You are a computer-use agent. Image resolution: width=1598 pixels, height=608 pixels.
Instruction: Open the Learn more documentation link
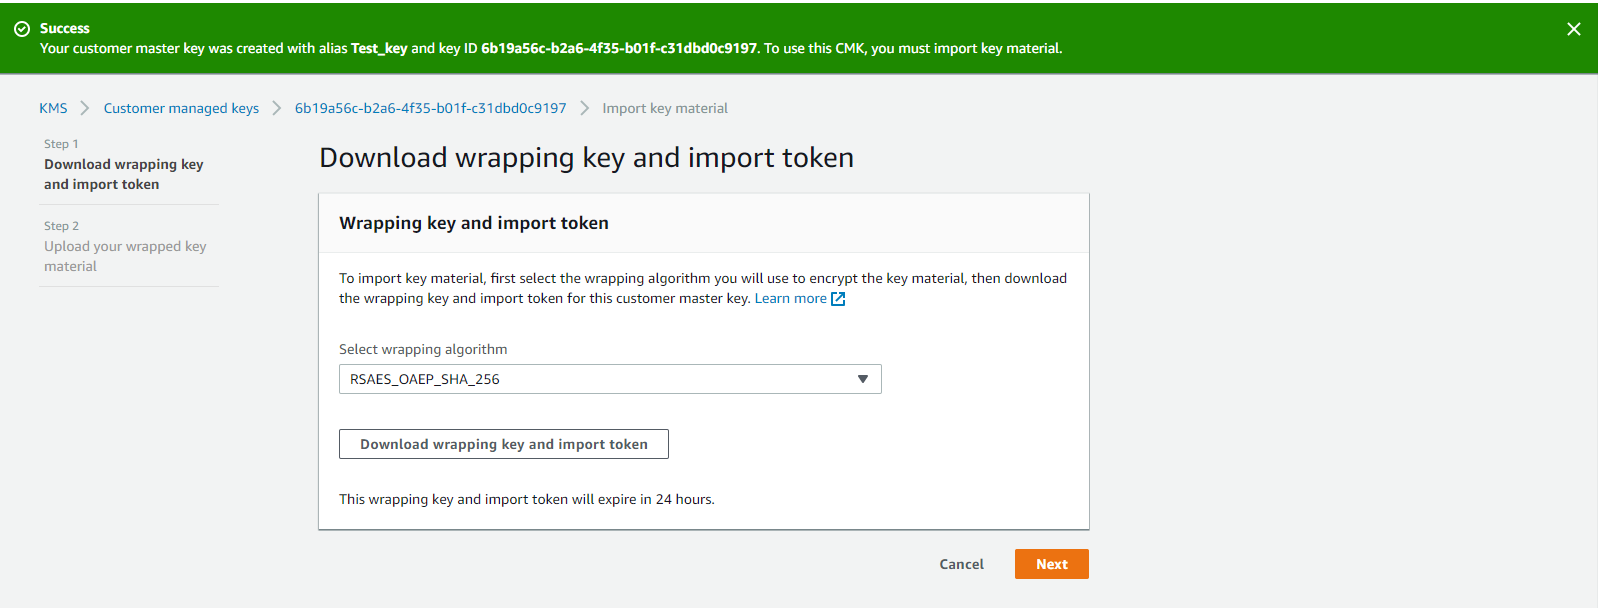click(x=791, y=298)
